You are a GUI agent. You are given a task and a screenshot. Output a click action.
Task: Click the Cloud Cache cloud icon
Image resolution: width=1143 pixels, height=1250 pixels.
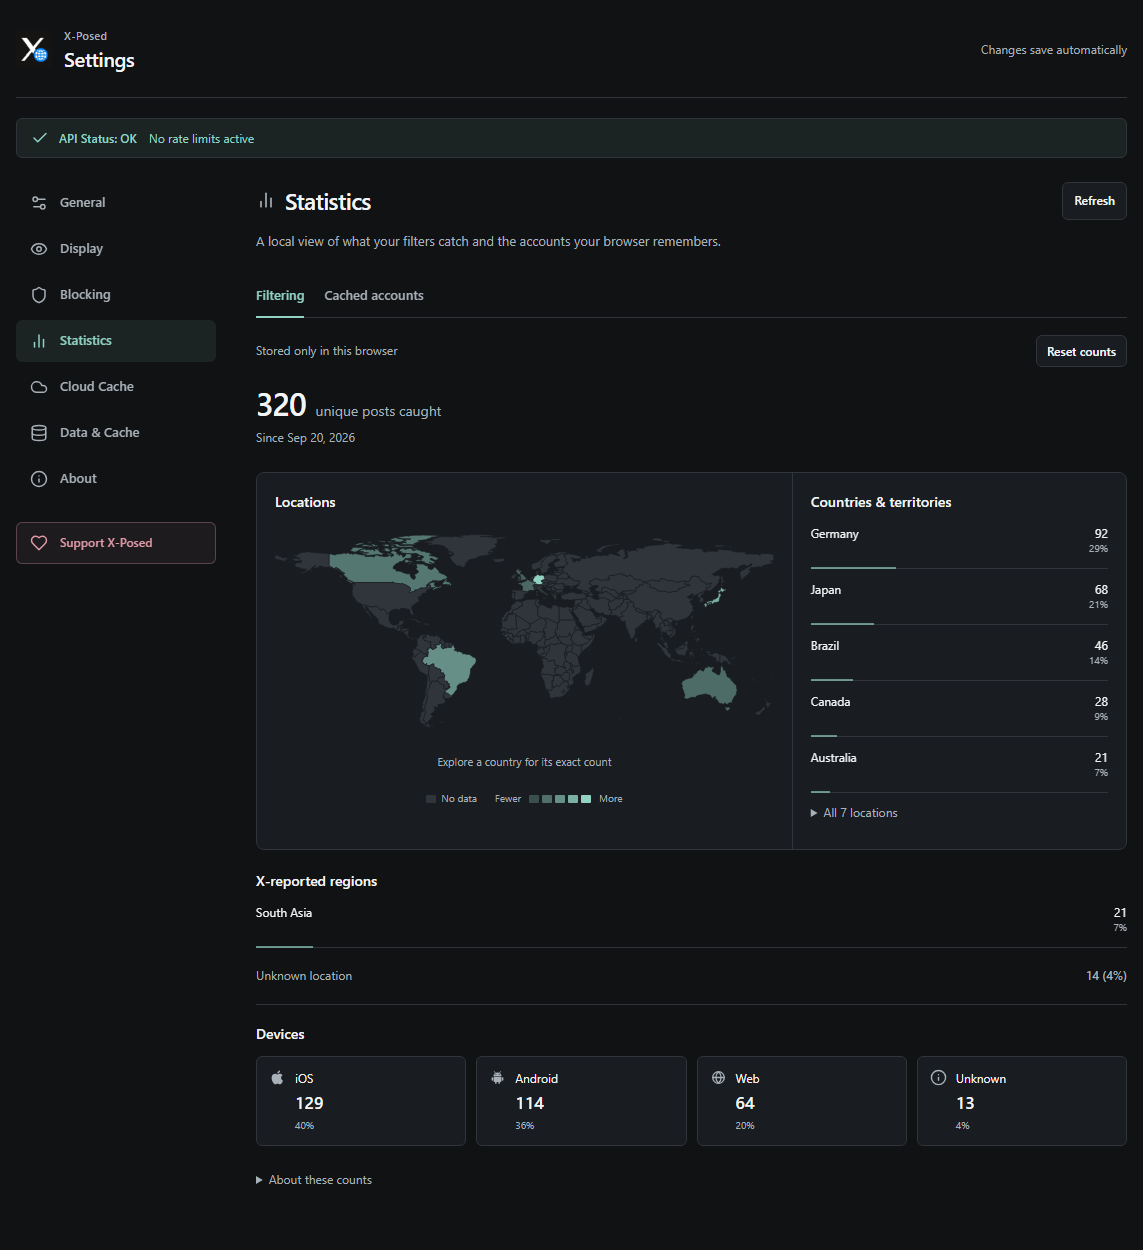click(x=39, y=387)
